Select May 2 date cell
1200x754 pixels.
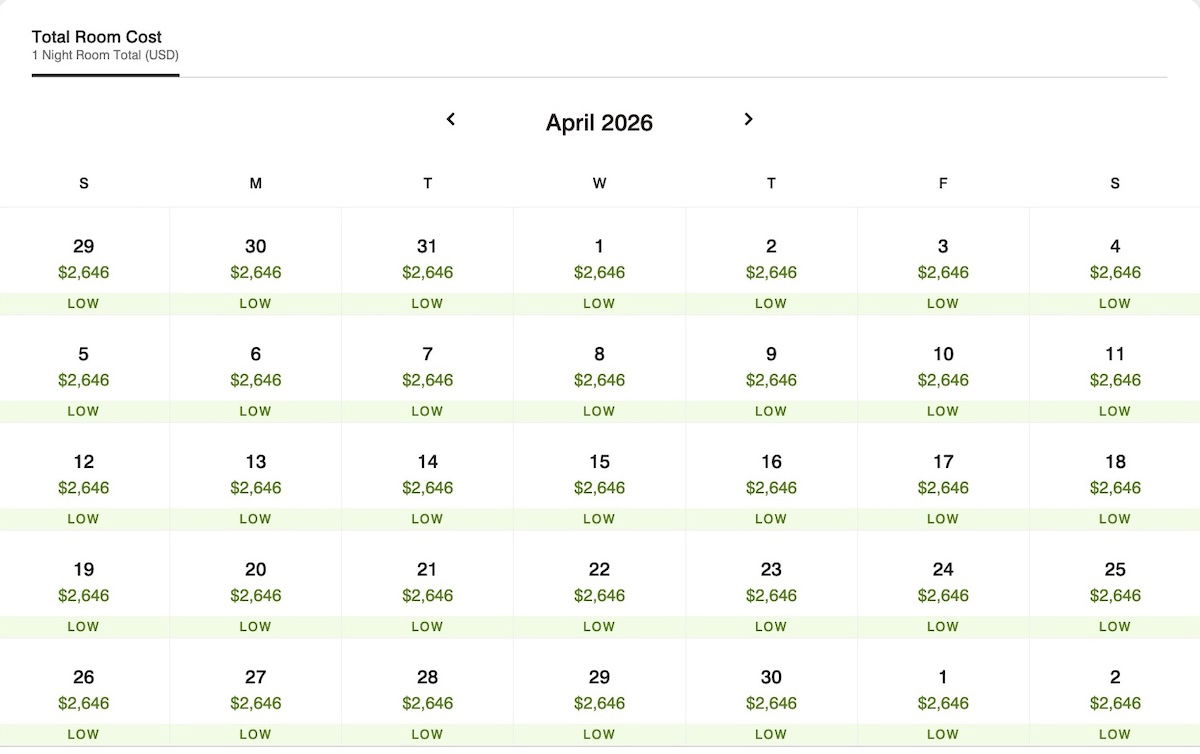[x=1115, y=692]
